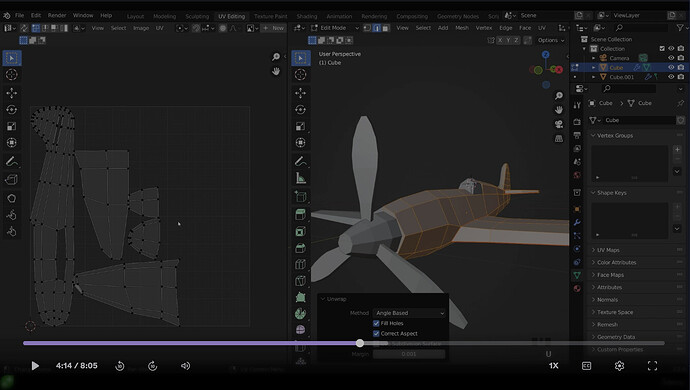
Task: Open Modifiers wrench properties tab
Action: (577, 222)
